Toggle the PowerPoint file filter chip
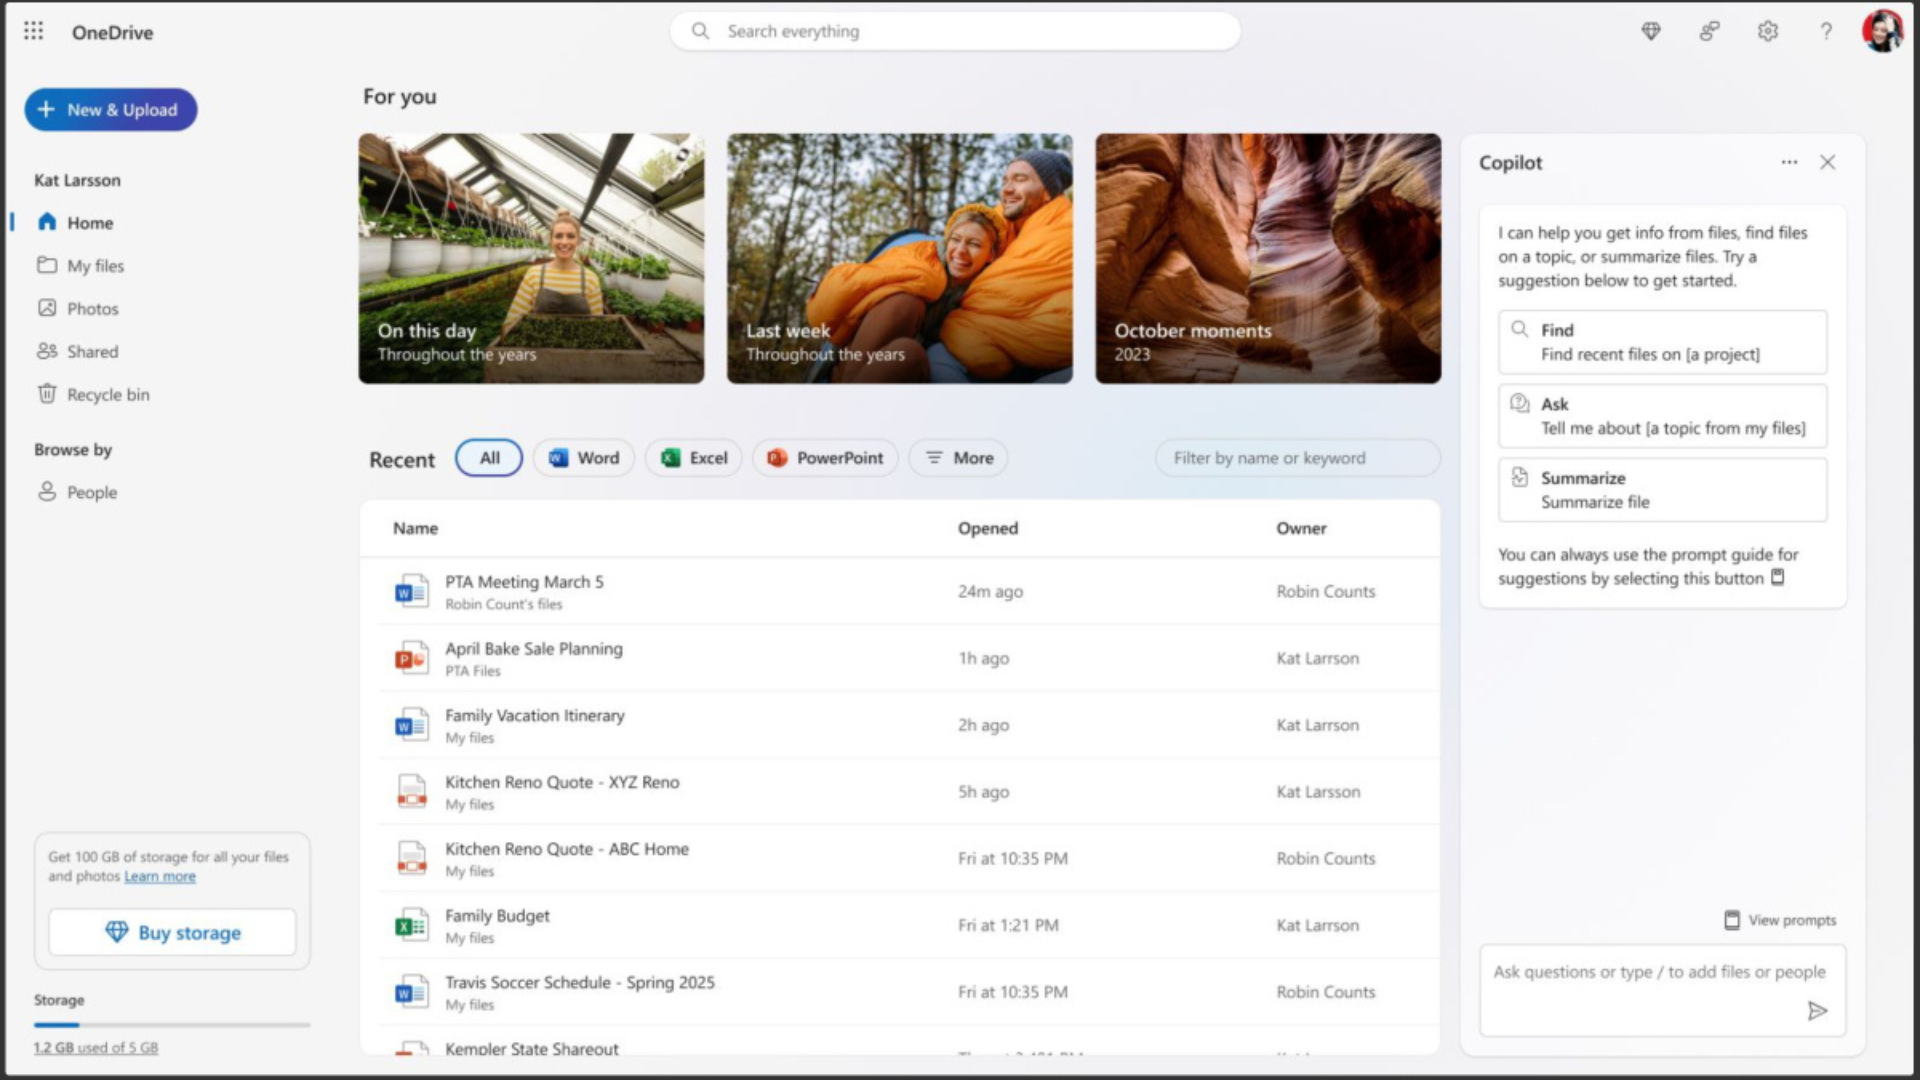 824,457
